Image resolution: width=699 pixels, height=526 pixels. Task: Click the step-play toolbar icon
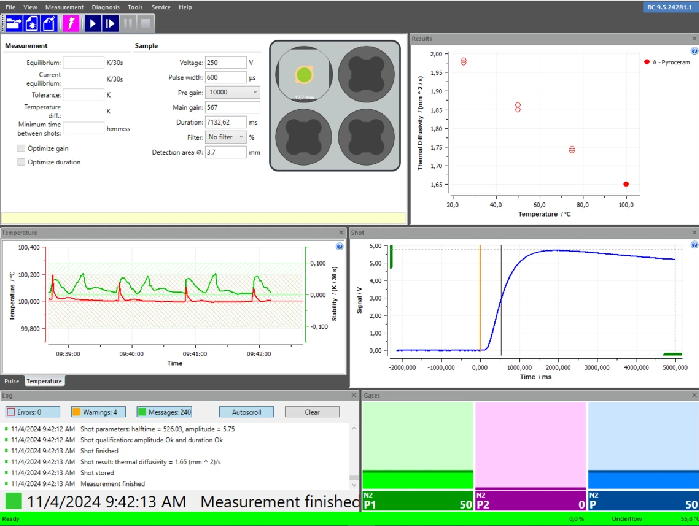(x=110, y=23)
